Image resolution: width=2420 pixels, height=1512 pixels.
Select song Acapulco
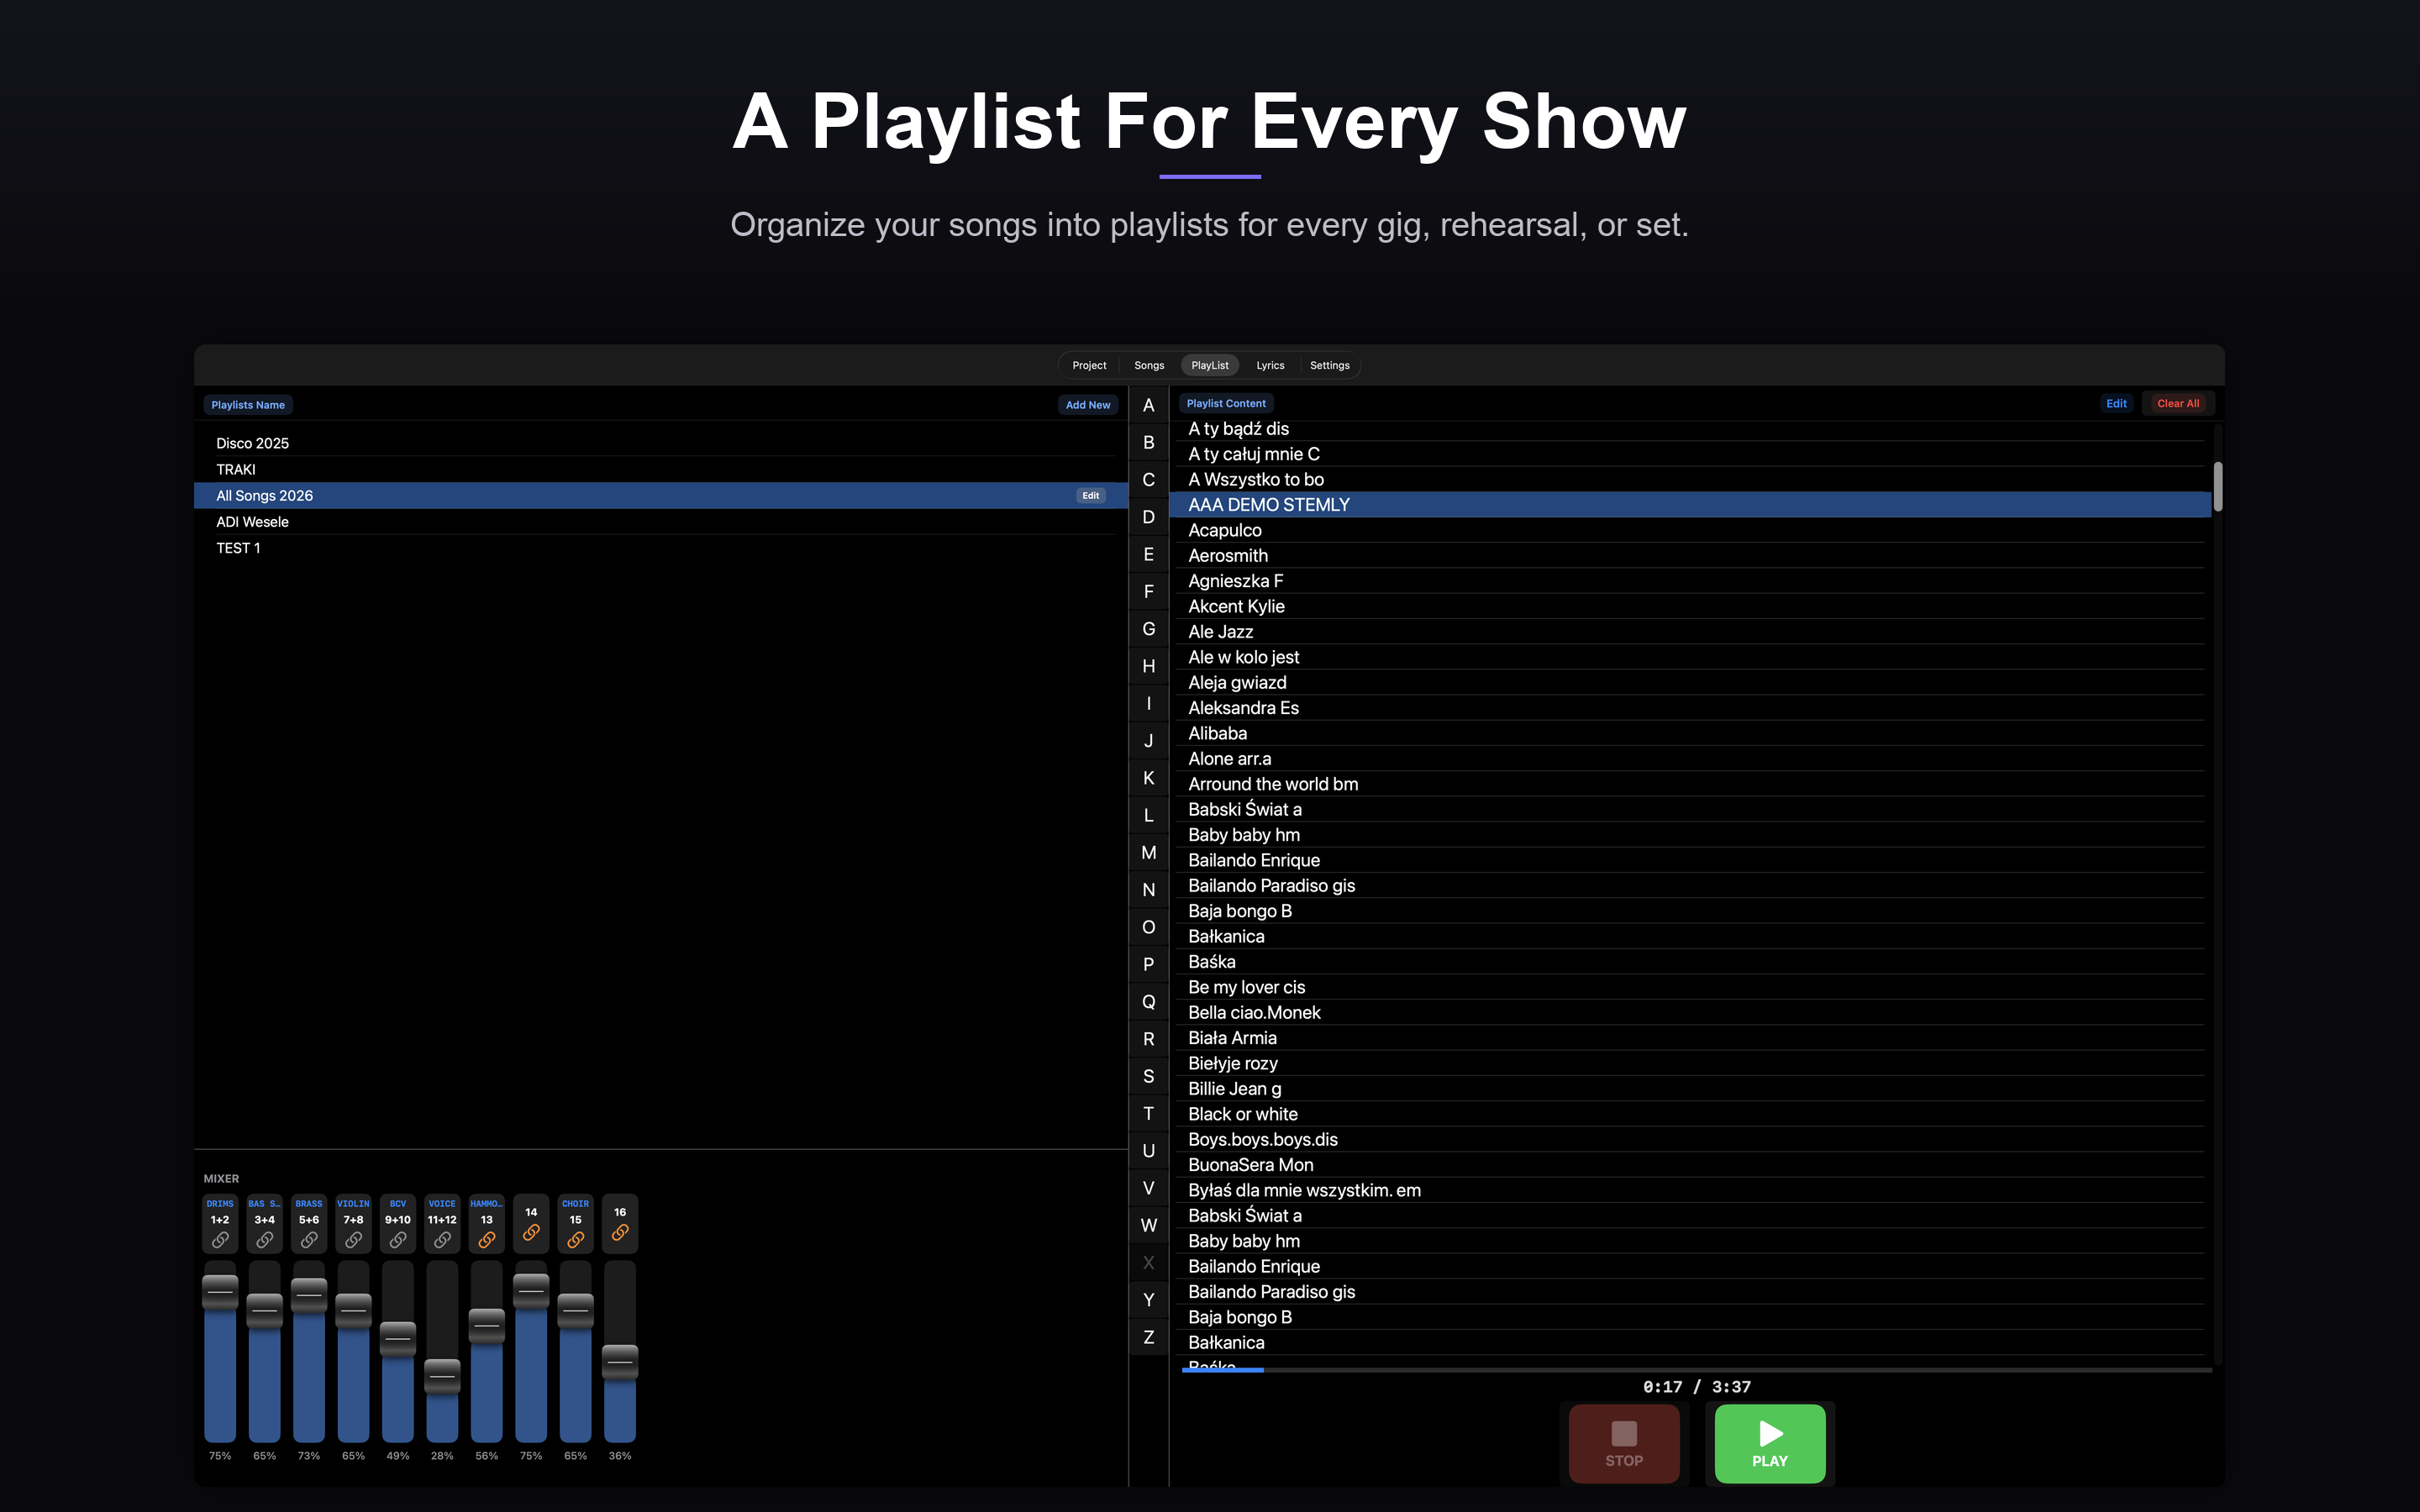[1690, 530]
